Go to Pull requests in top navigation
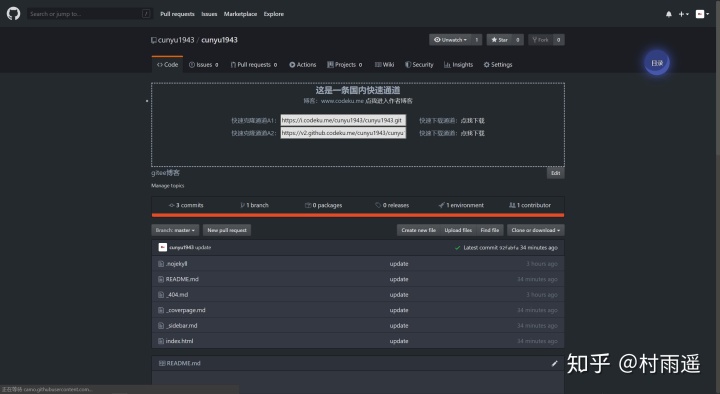 pyautogui.click(x=177, y=14)
